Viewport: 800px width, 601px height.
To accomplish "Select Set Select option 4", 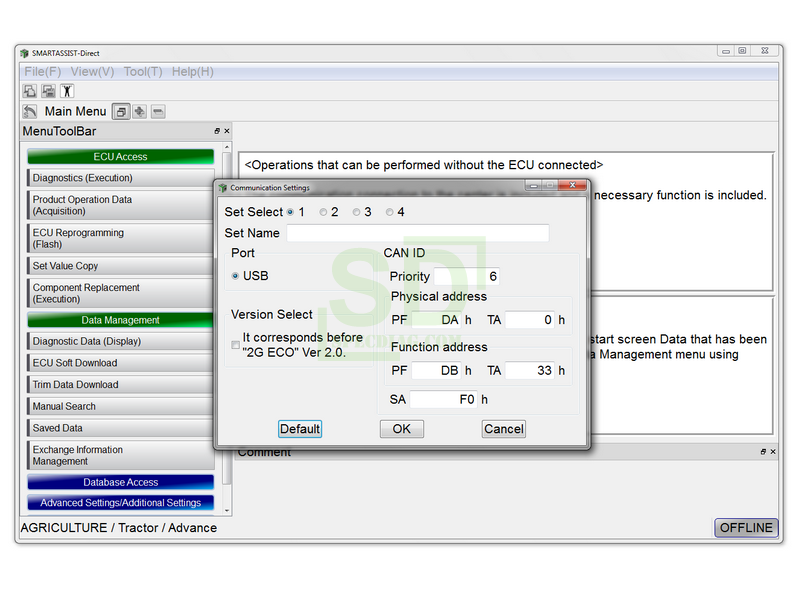I will 390,212.
